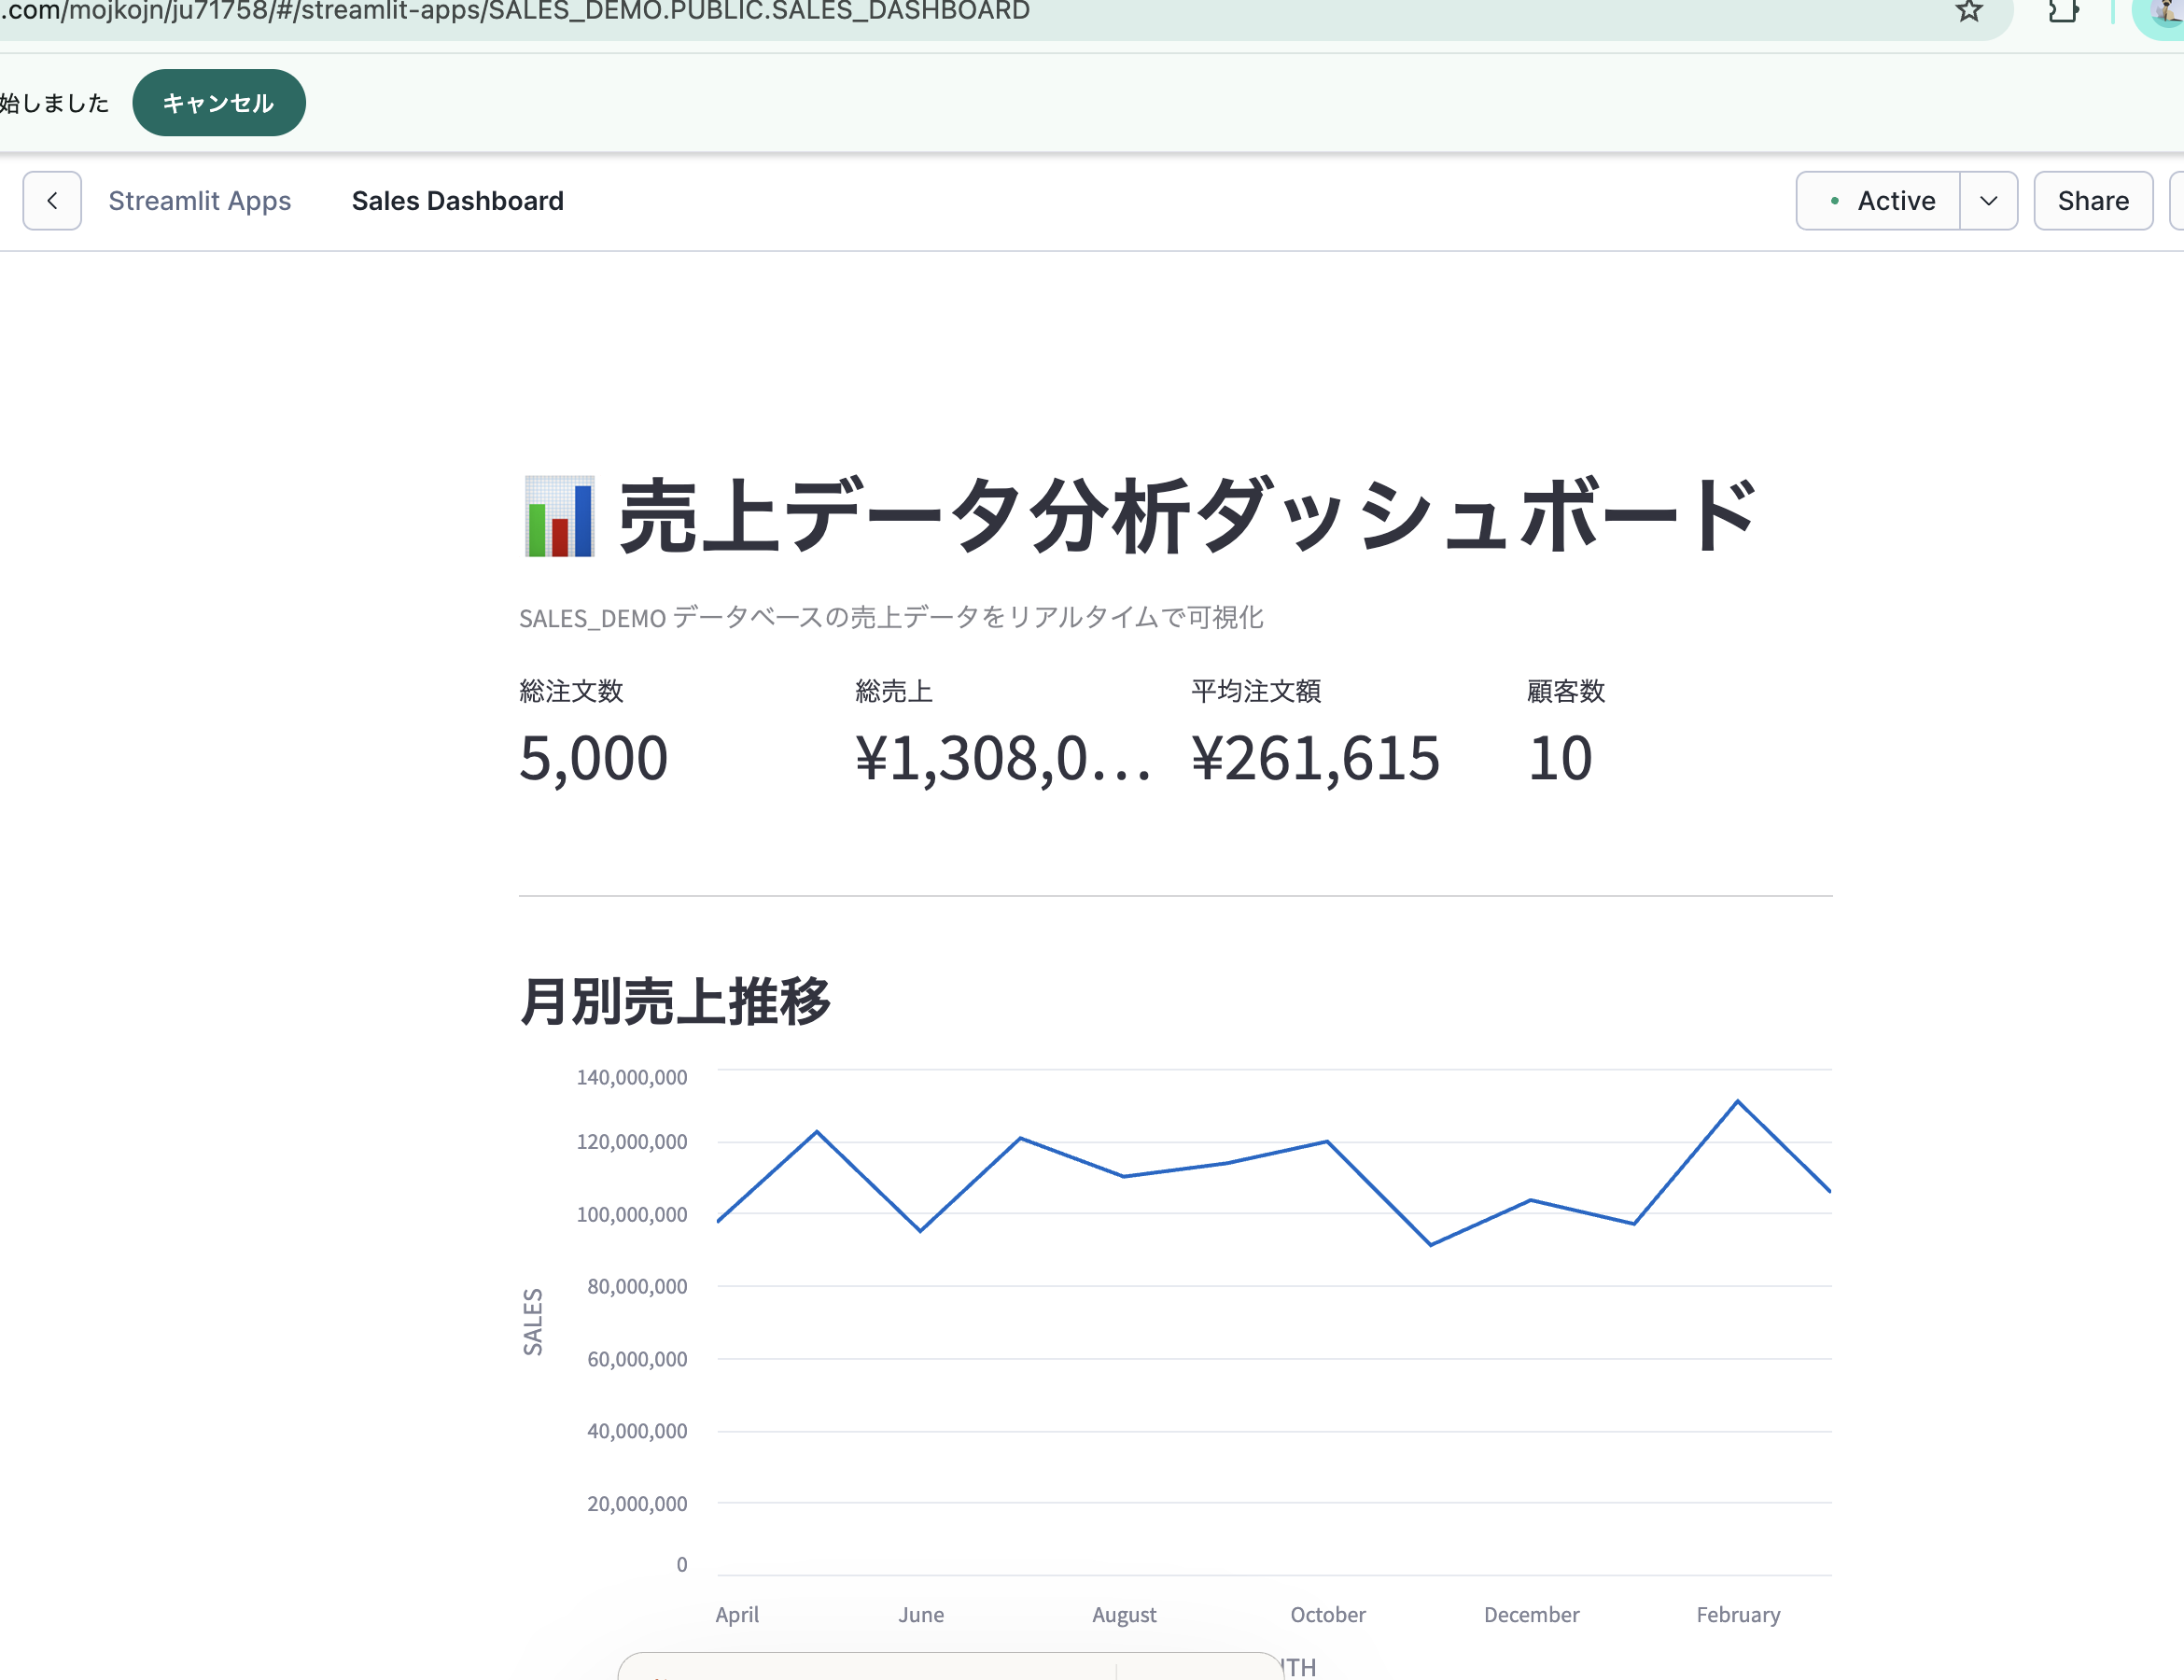
Task: Click the green status dot on Active button
Action: pos(1835,200)
